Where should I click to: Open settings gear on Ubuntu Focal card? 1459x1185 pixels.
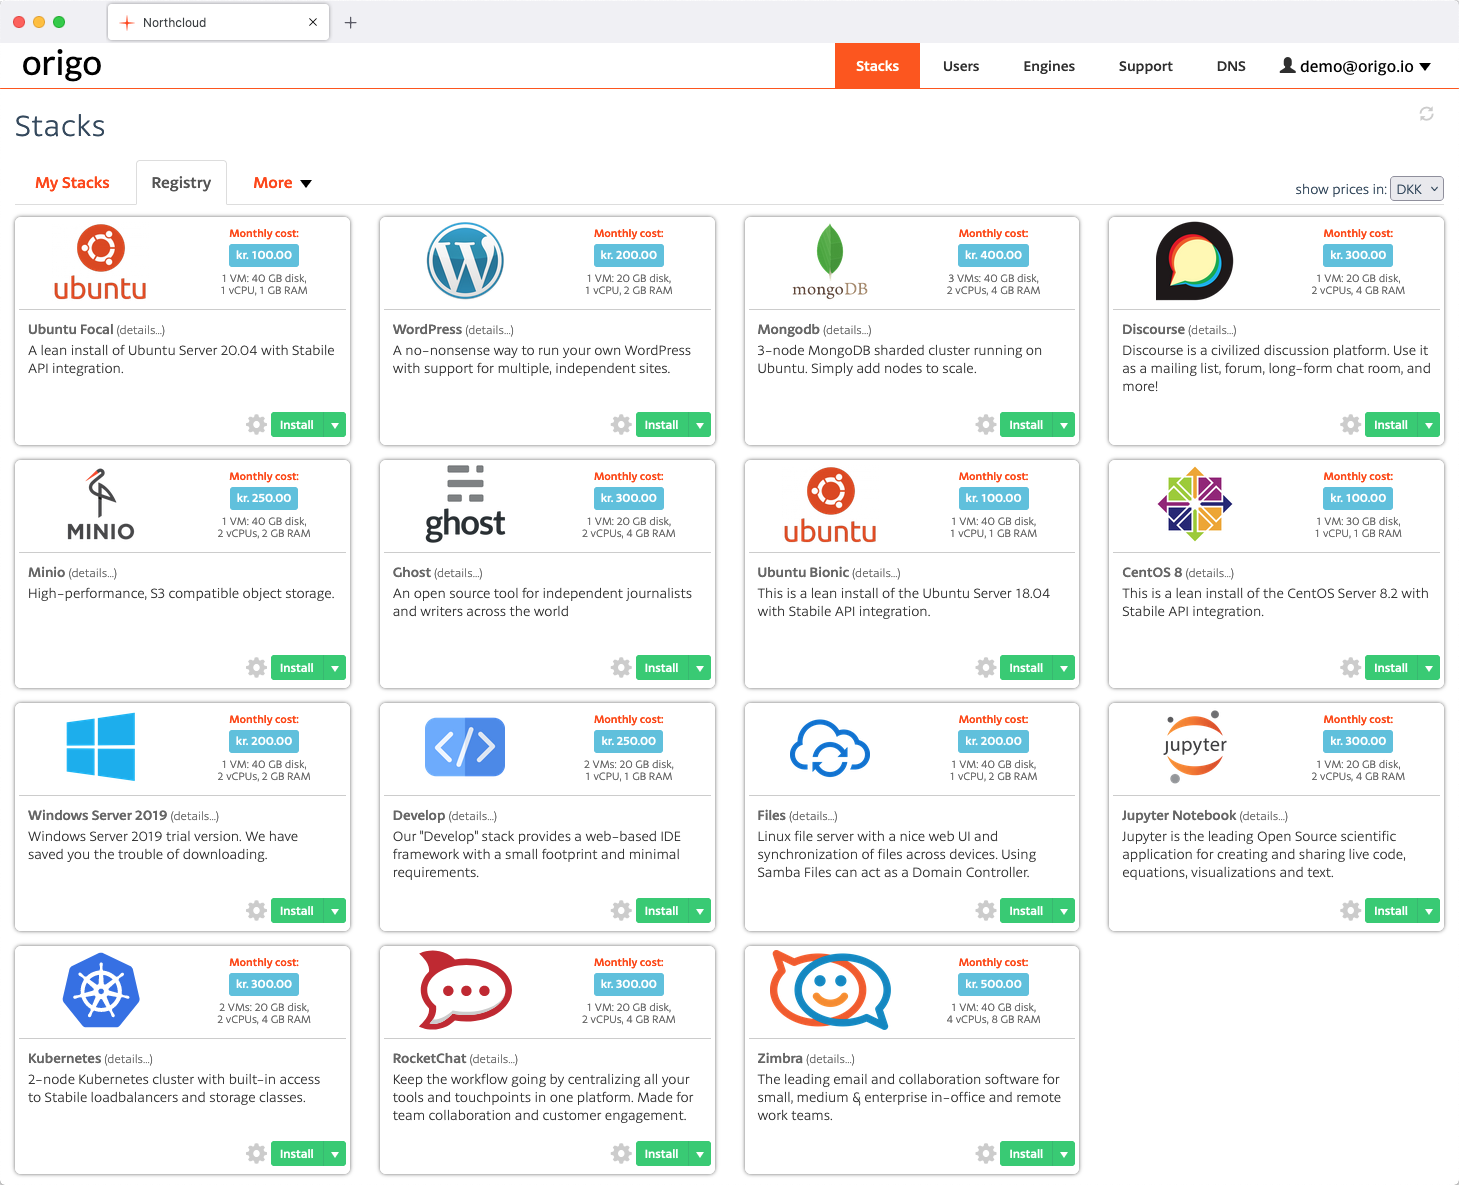[x=256, y=425]
